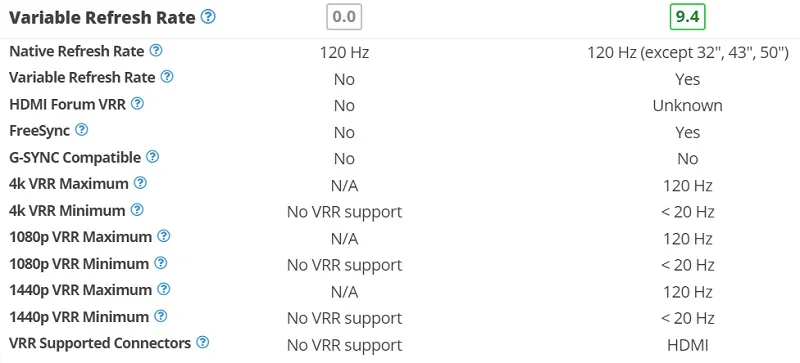Click the FreeSync question mark icon
800x363 pixels.
pos(82,130)
